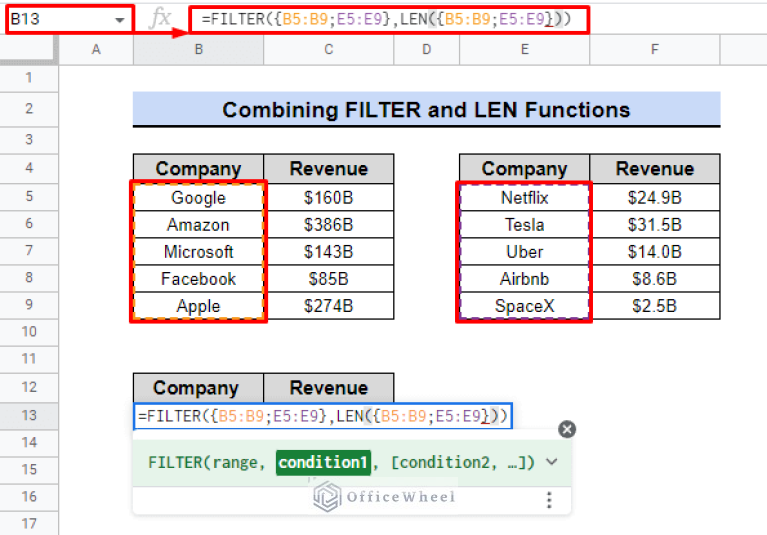Click Company header cell in E4
The image size is (767, 535).
click(525, 169)
